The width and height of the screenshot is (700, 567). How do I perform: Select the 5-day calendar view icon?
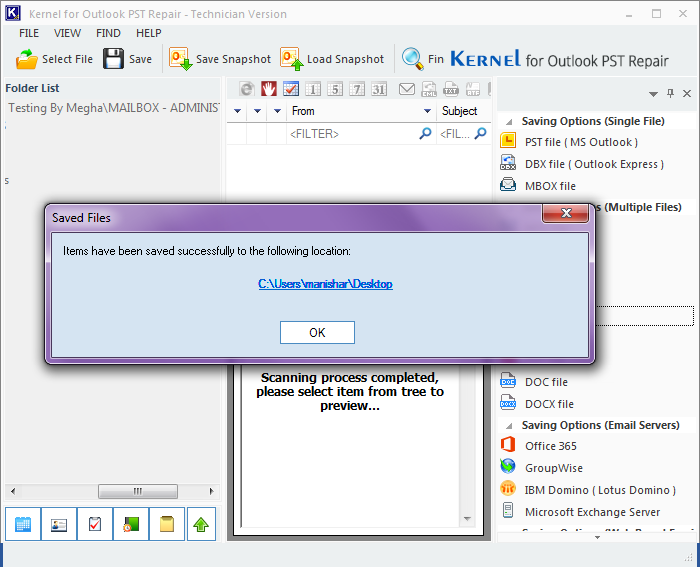335,89
